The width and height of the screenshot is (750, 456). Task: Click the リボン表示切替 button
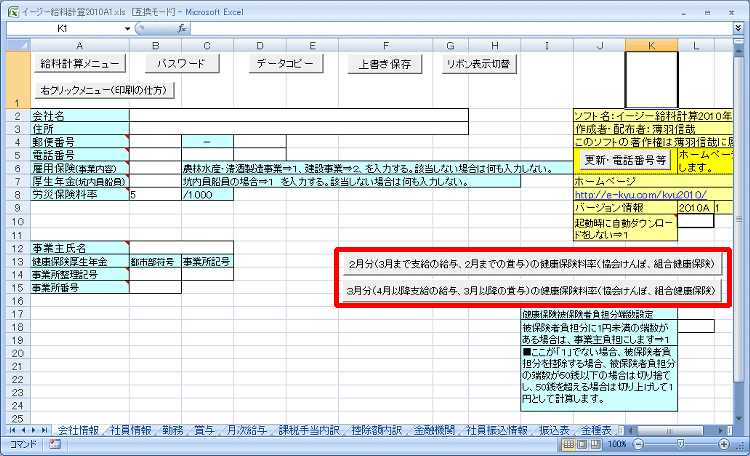click(478, 64)
